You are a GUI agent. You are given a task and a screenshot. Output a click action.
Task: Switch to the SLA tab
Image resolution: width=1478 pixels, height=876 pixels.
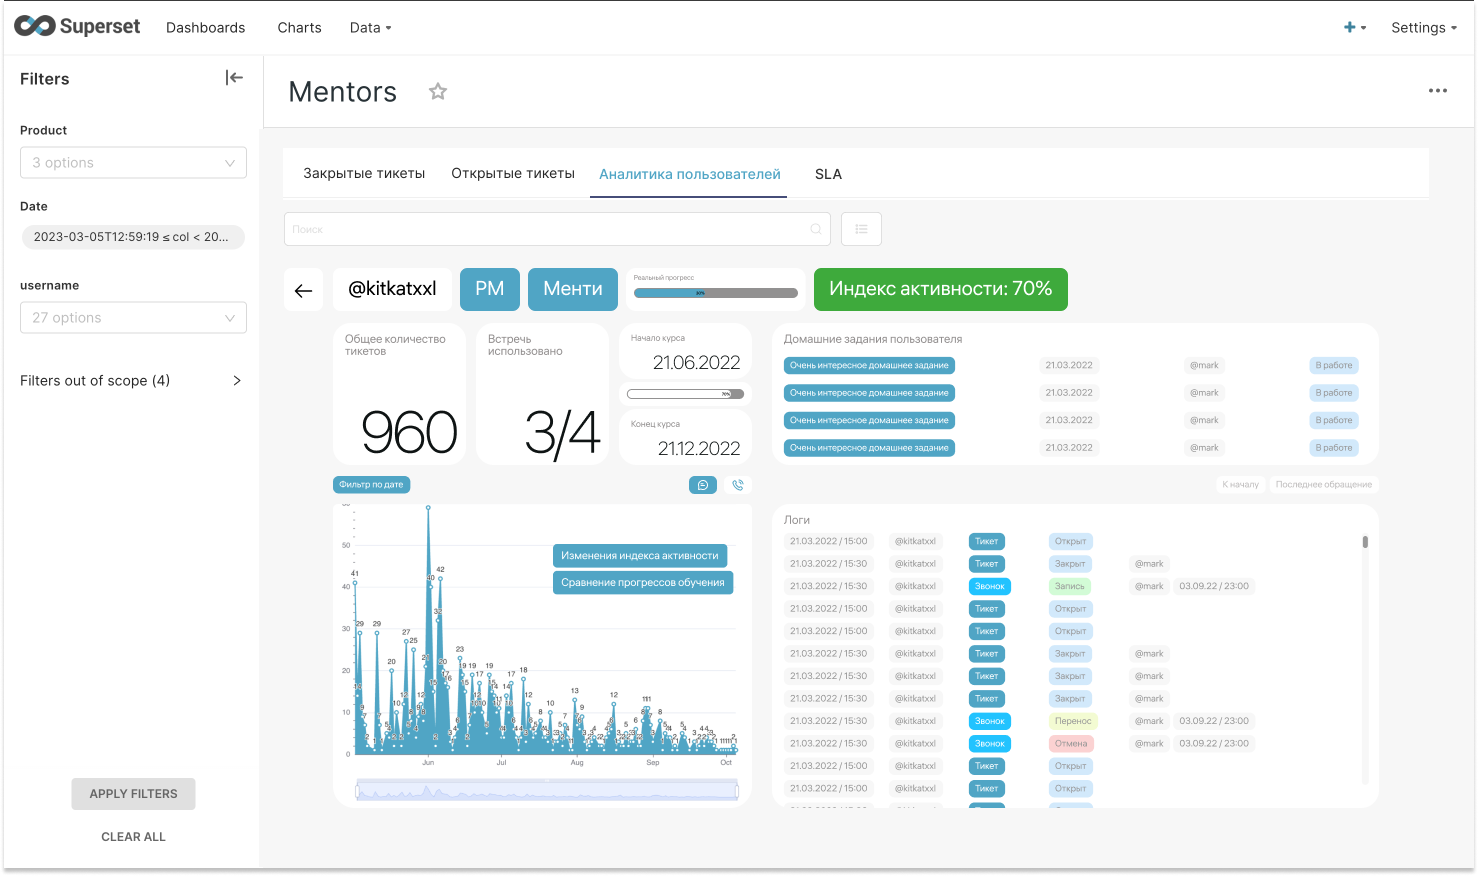pyautogui.click(x=828, y=174)
